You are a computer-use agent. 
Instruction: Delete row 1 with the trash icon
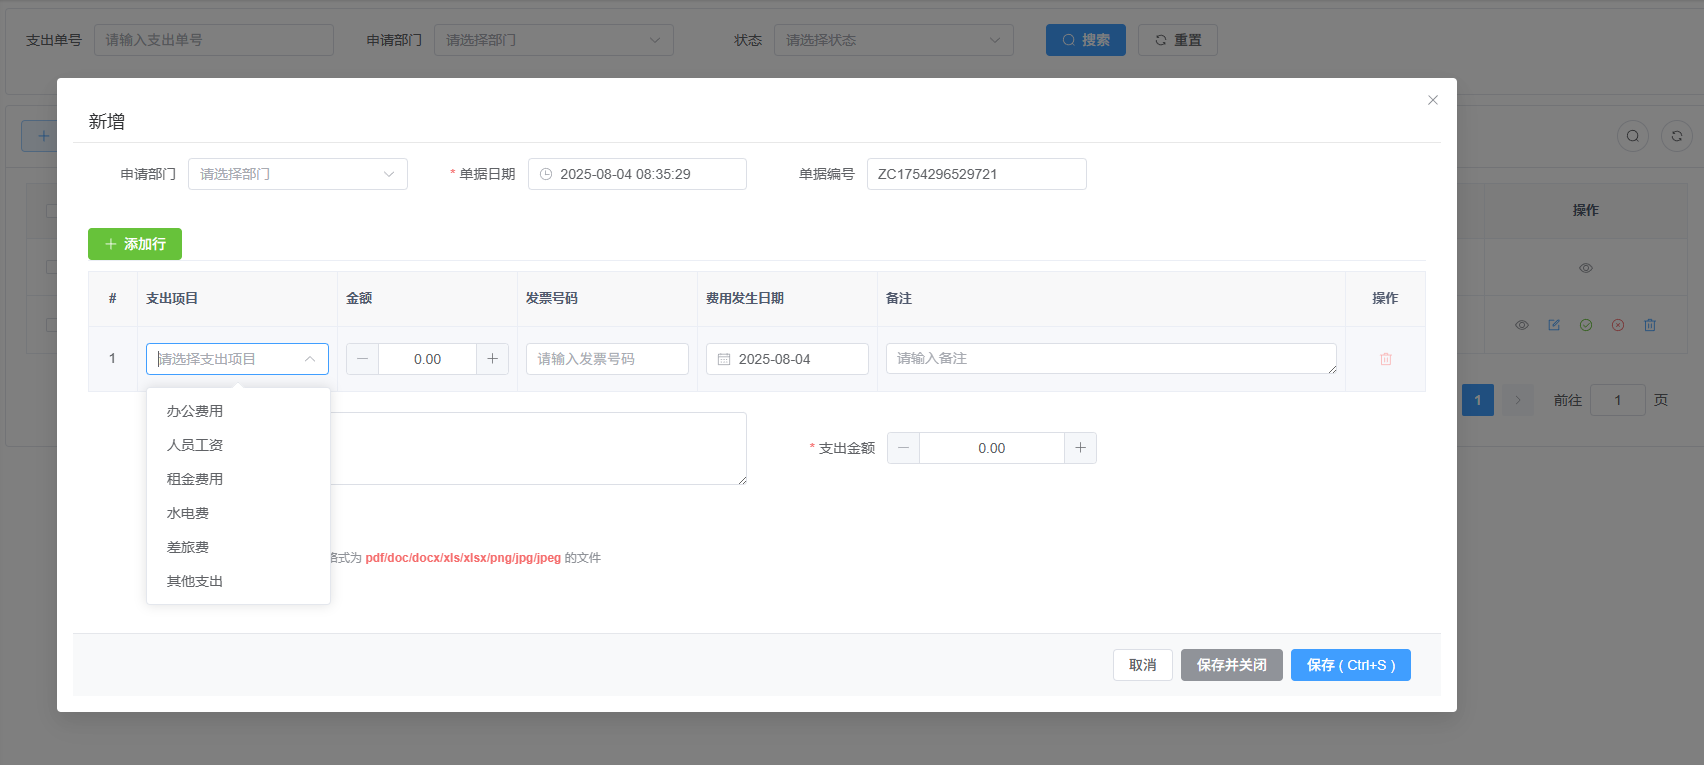click(x=1385, y=359)
